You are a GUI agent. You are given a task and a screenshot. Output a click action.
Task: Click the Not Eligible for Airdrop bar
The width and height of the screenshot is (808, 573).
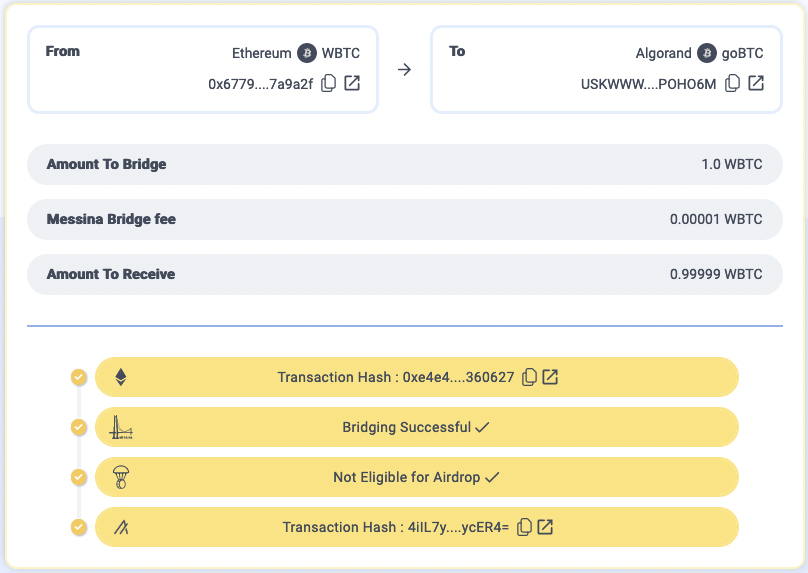416,477
